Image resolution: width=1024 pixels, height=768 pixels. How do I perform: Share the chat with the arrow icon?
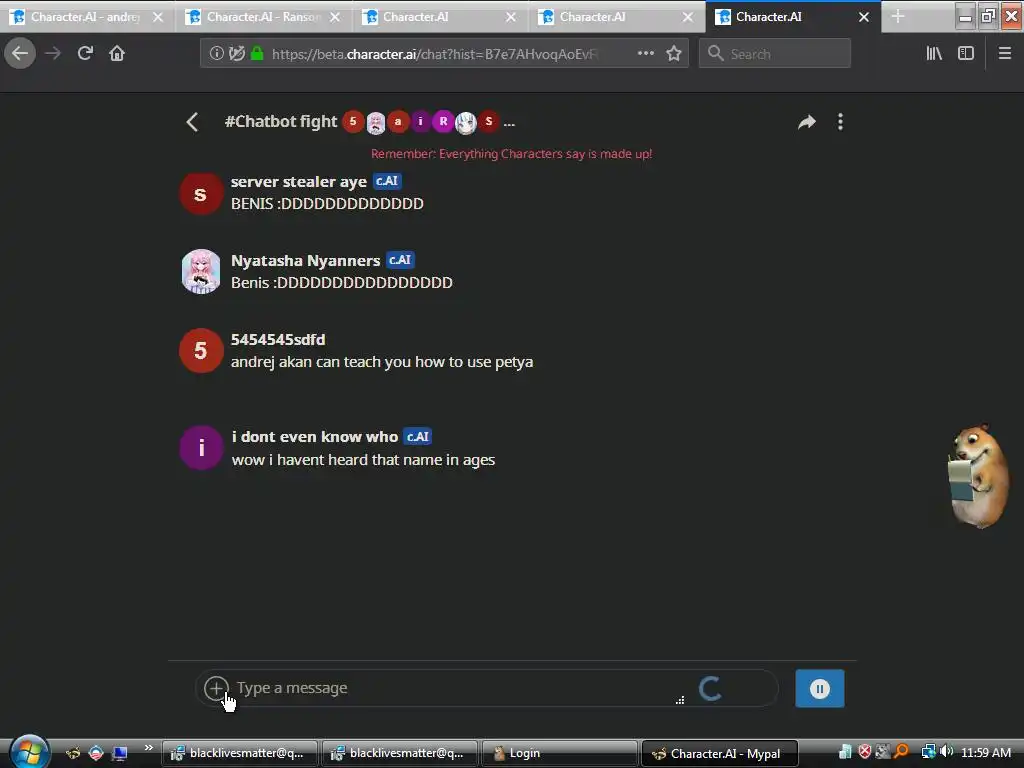[807, 122]
